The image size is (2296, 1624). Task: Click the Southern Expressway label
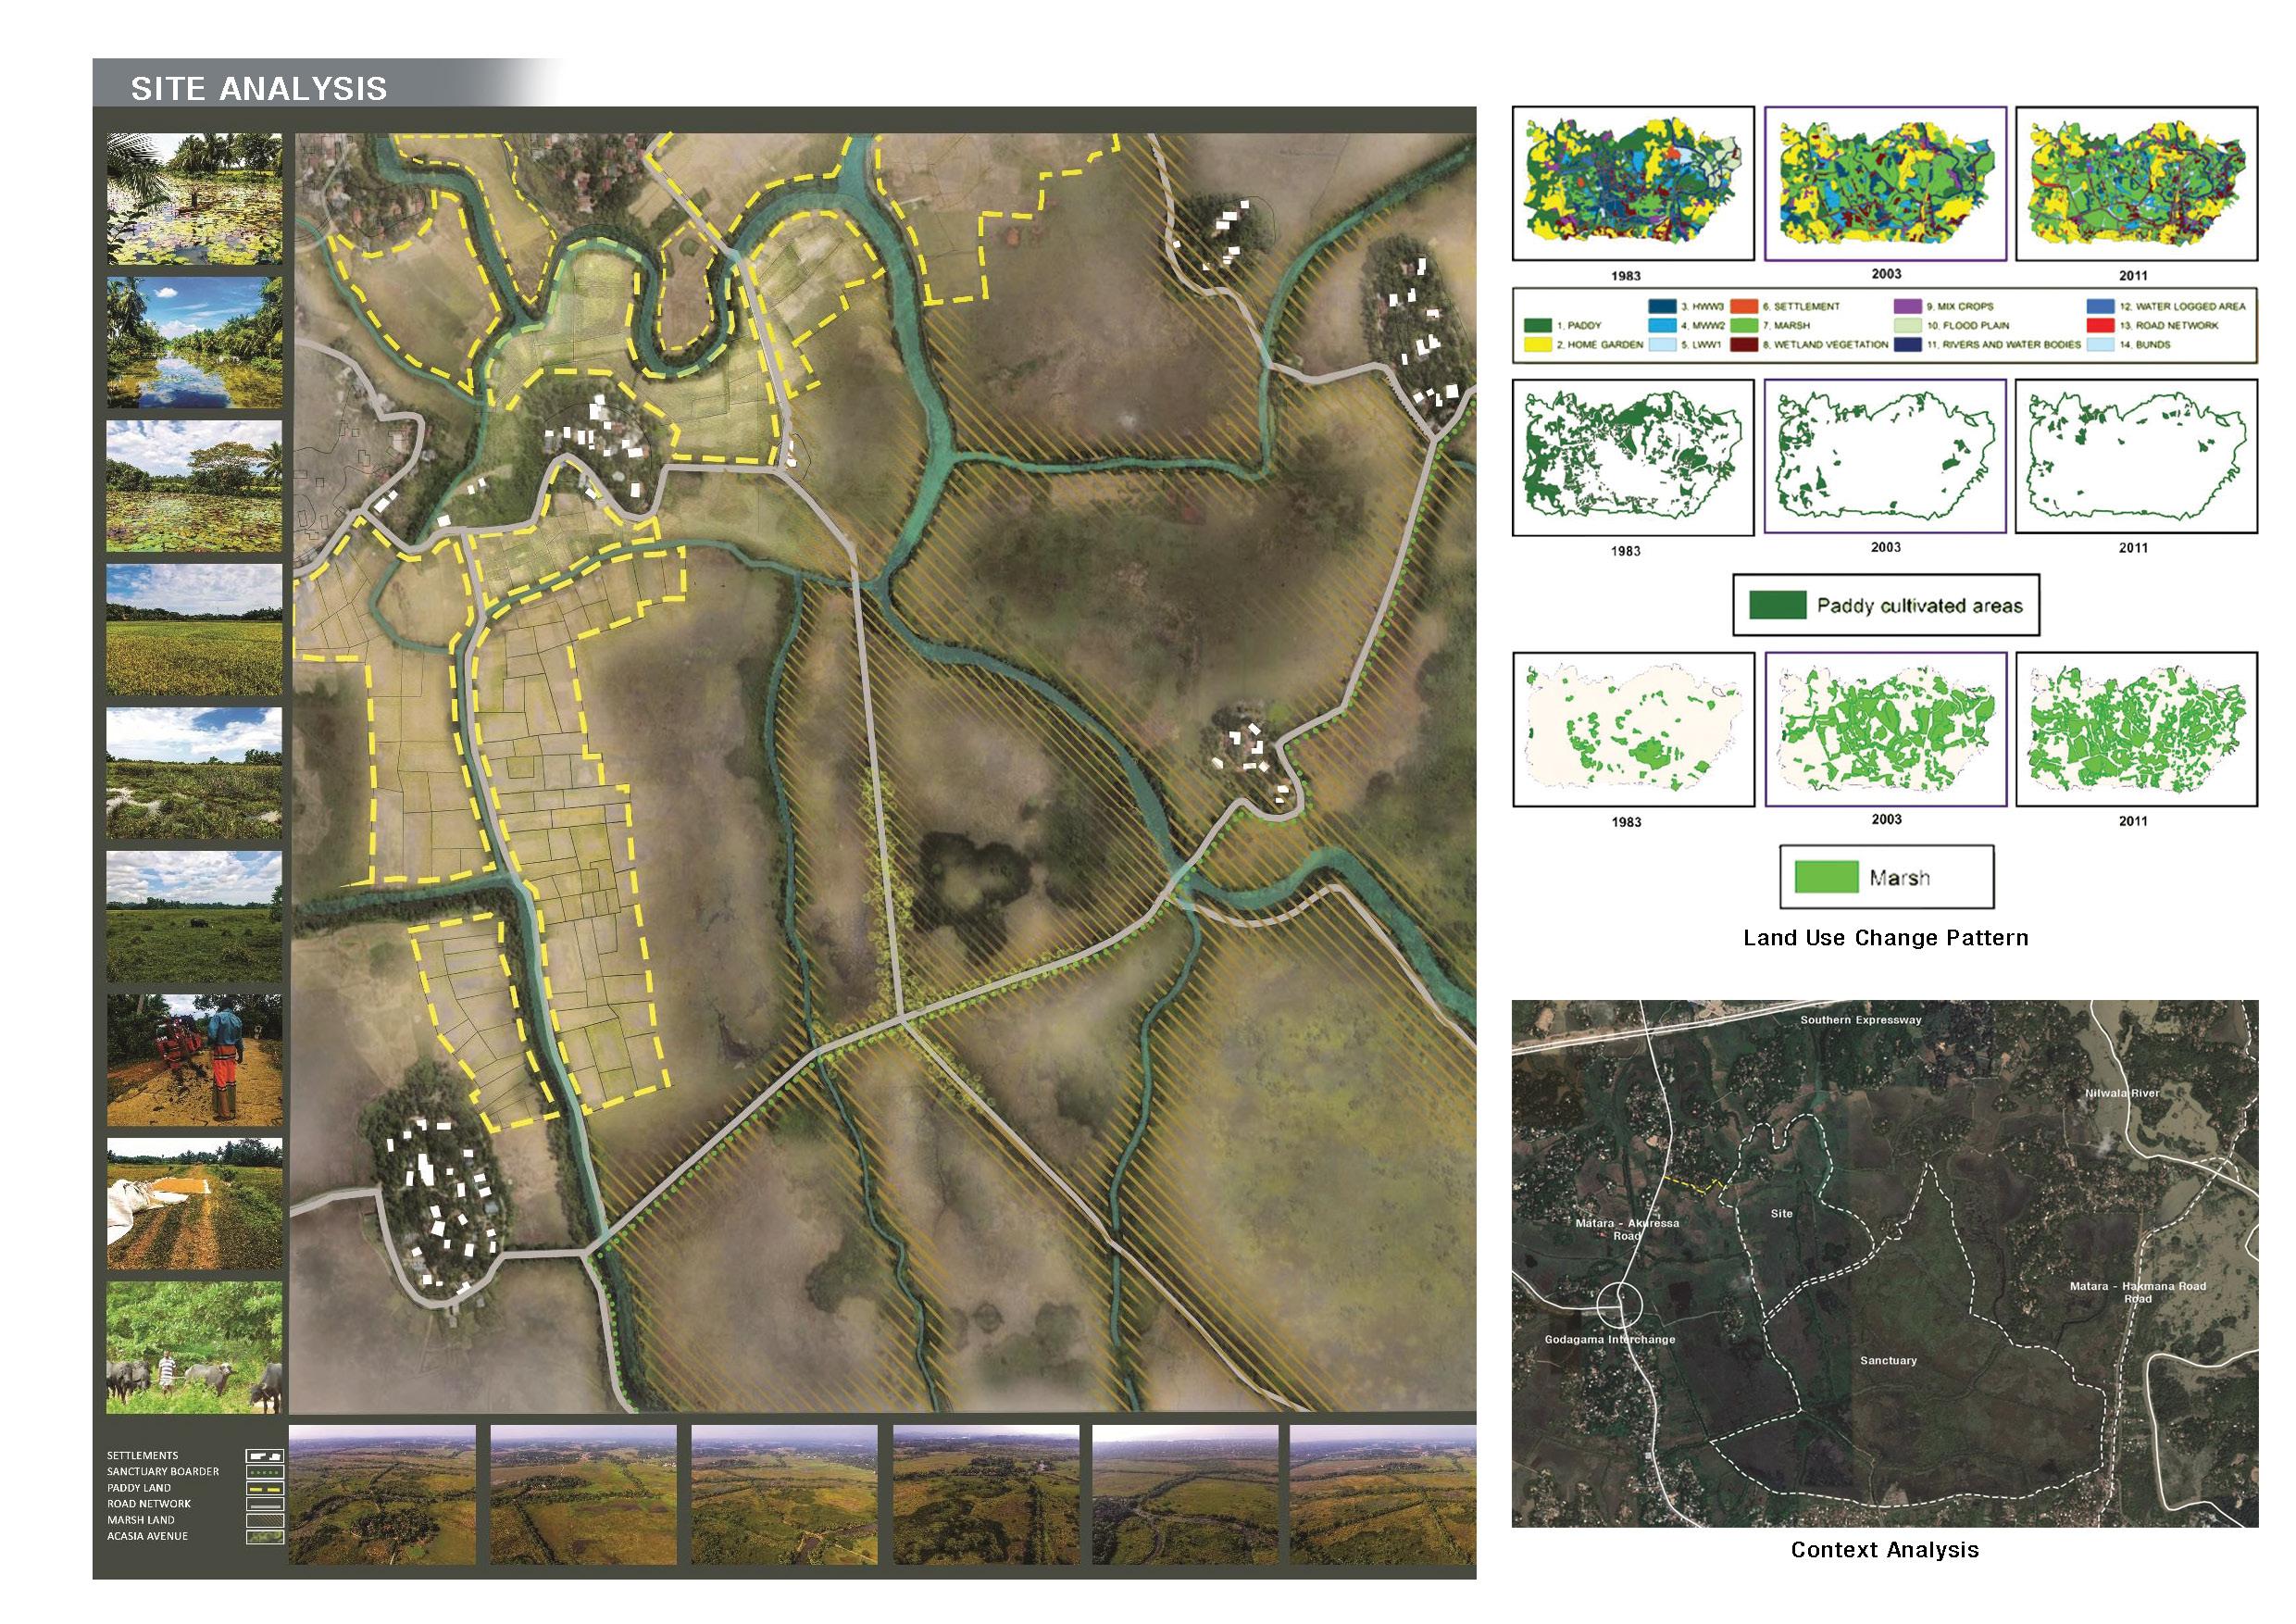tap(1860, 1020)
